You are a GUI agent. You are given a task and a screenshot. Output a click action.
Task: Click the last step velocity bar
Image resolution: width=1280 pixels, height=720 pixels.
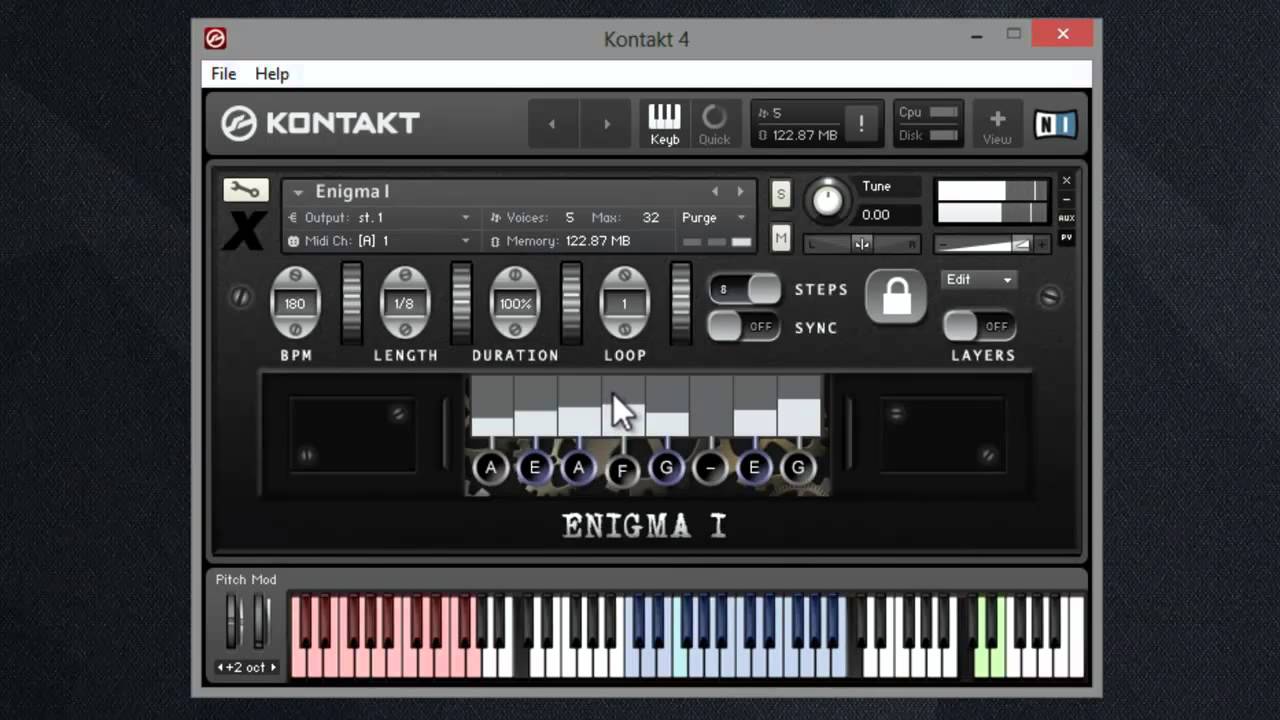(x=799, y=406)
